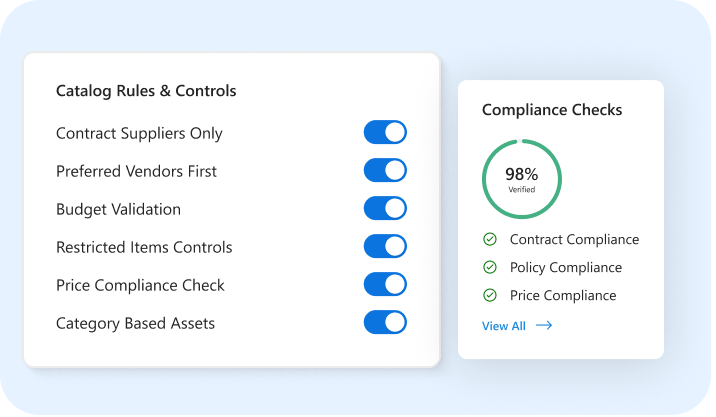Click the Contract Suppliers Only label
The width and height of the screenshot is (716, 417).
tap(139, 133)
